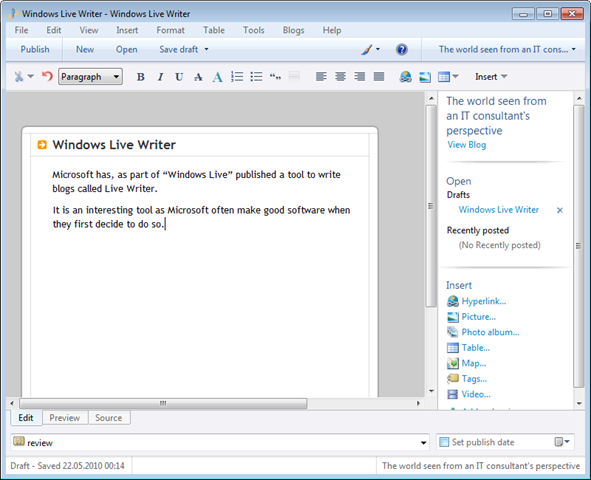Viewport: 591px width, 480px height.
Task: Expand the Save draft dropdown arrow
Action: tap(207, 49)
